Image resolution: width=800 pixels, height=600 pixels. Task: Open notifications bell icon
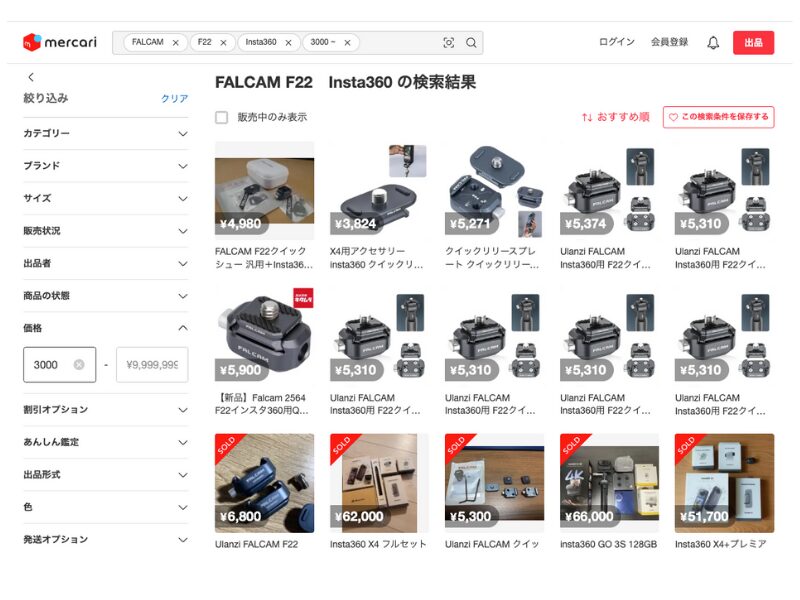[x=713, y=43]
